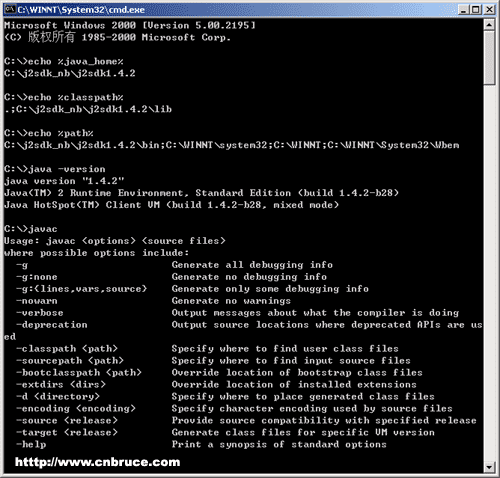Click the '-d <directory>' option
500x478 pixels.
point(58,397)
